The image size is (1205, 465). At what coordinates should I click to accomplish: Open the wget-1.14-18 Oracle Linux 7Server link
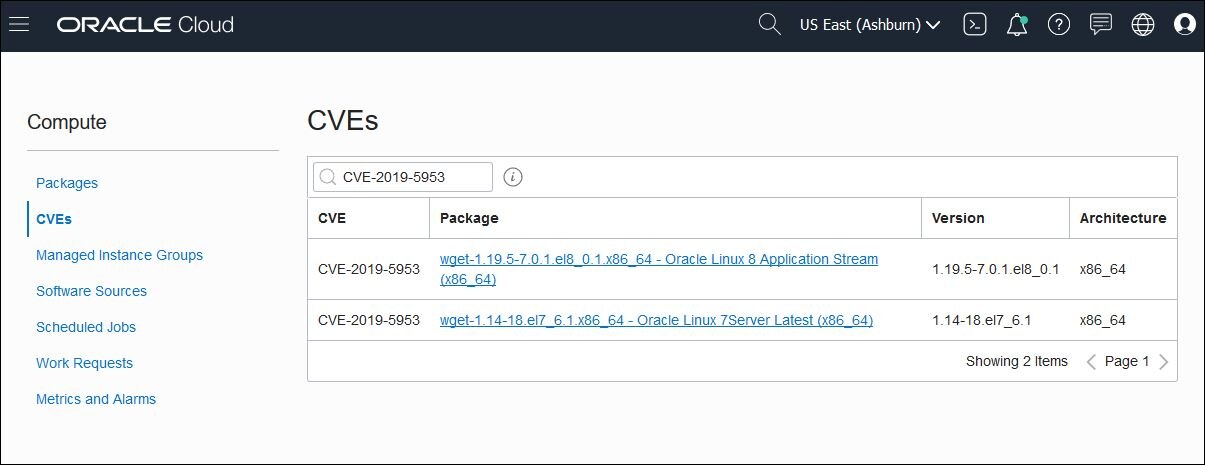(x=656, y=320)
